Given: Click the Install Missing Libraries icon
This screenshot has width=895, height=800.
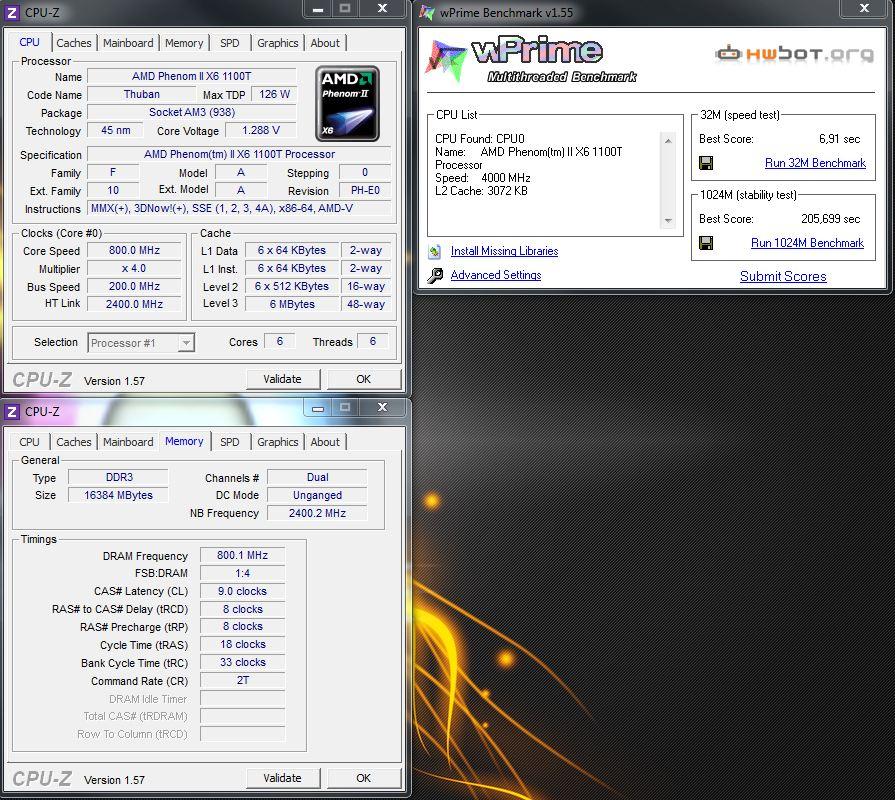Looking at the screenshot, I should pos(435,251).
